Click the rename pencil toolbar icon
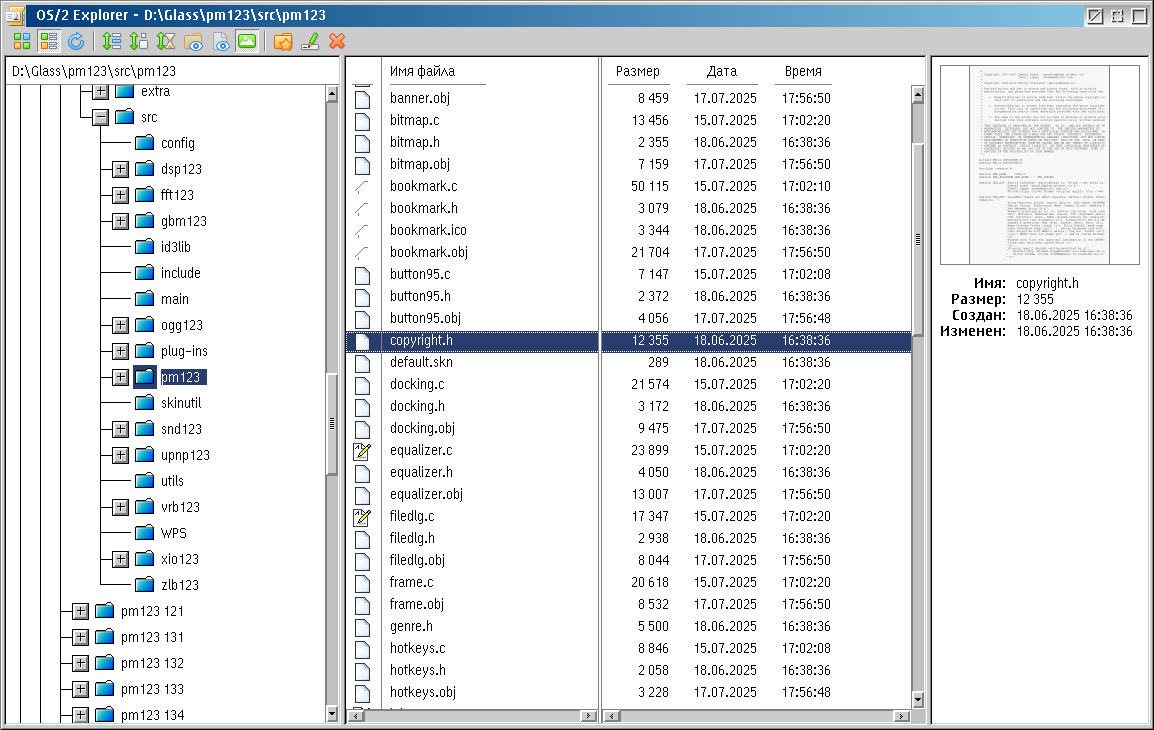Viewport: 1154px width, 730px height. [x=310, y=41]
